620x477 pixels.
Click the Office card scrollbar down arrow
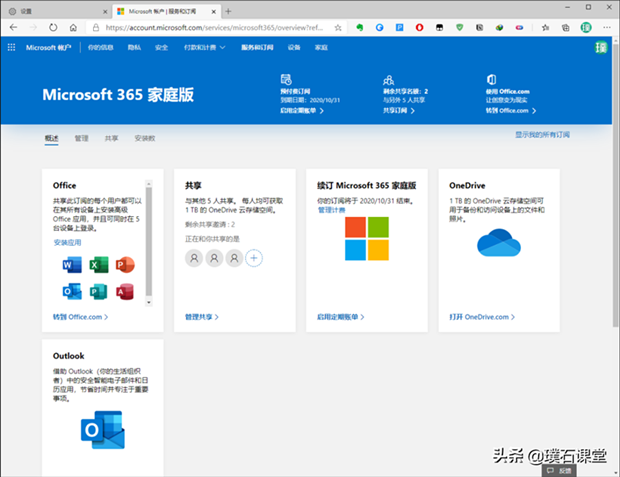point(149,302)
